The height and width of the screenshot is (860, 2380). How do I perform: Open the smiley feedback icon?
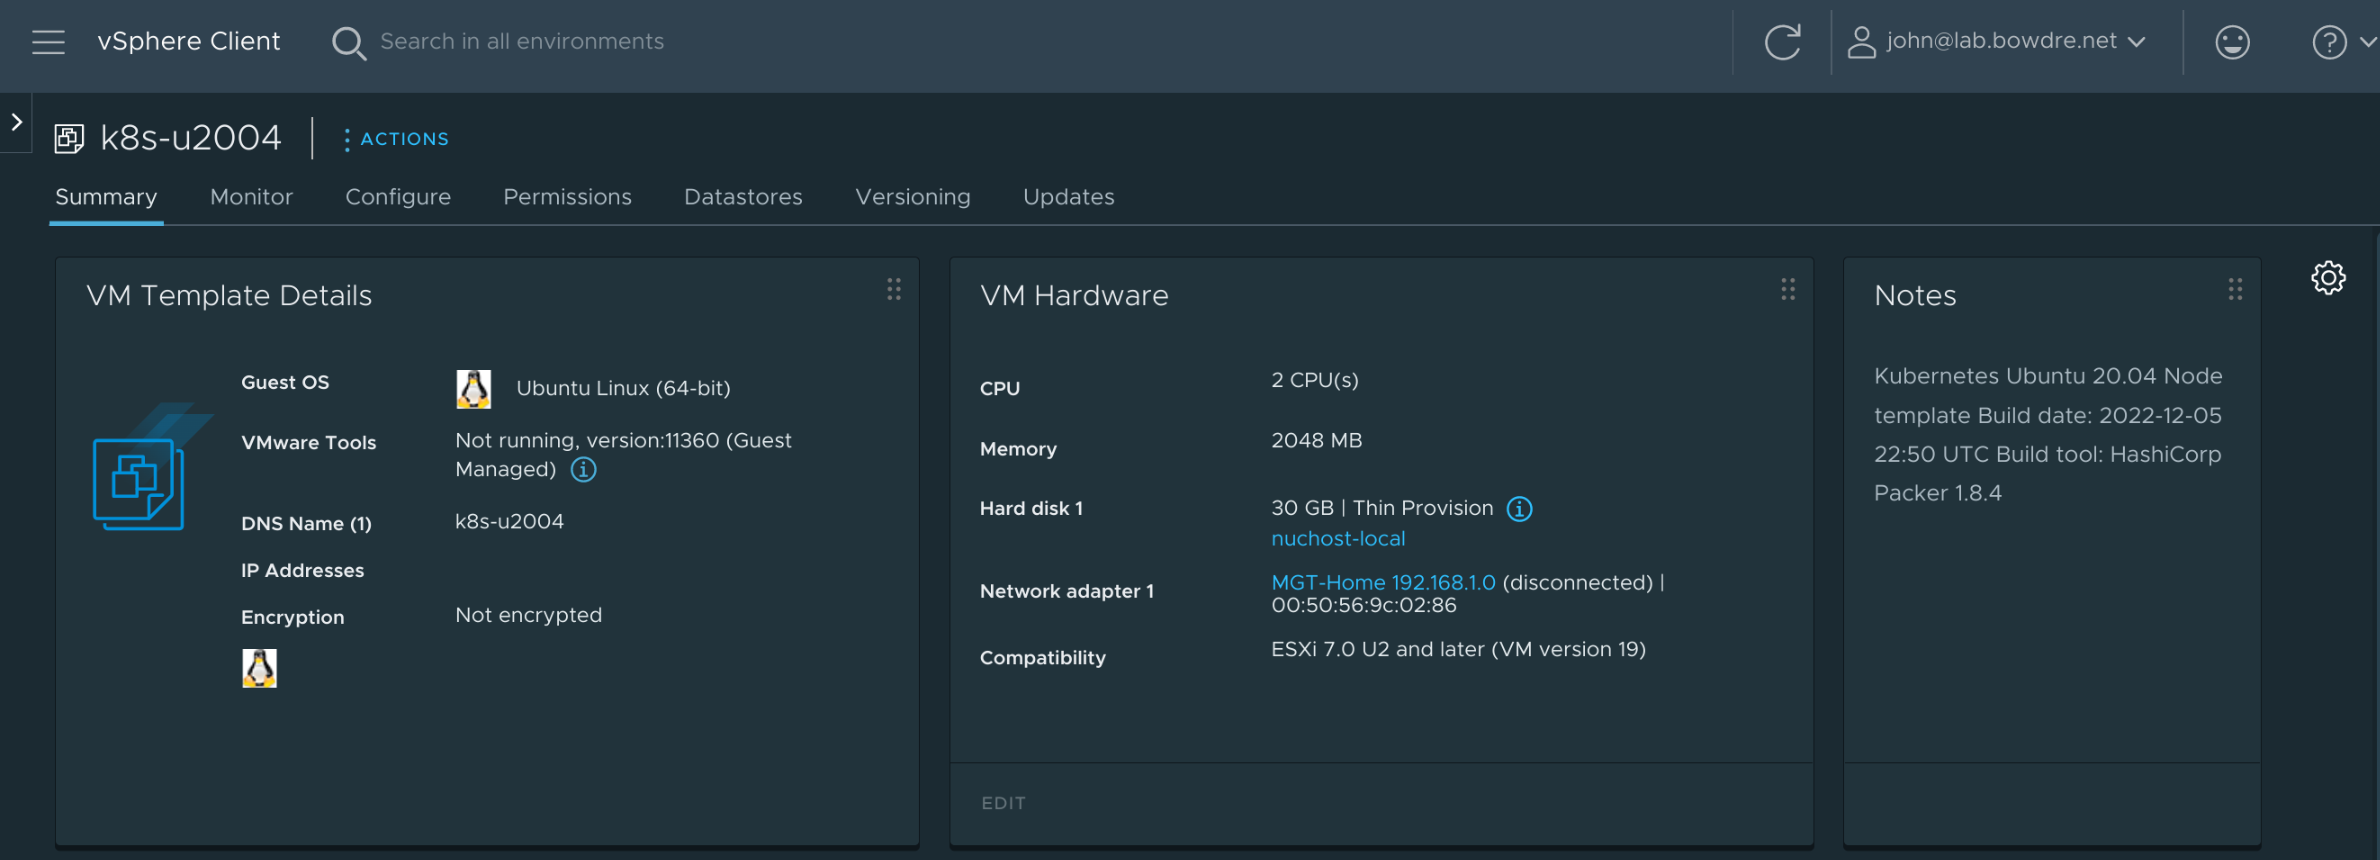2232,42
